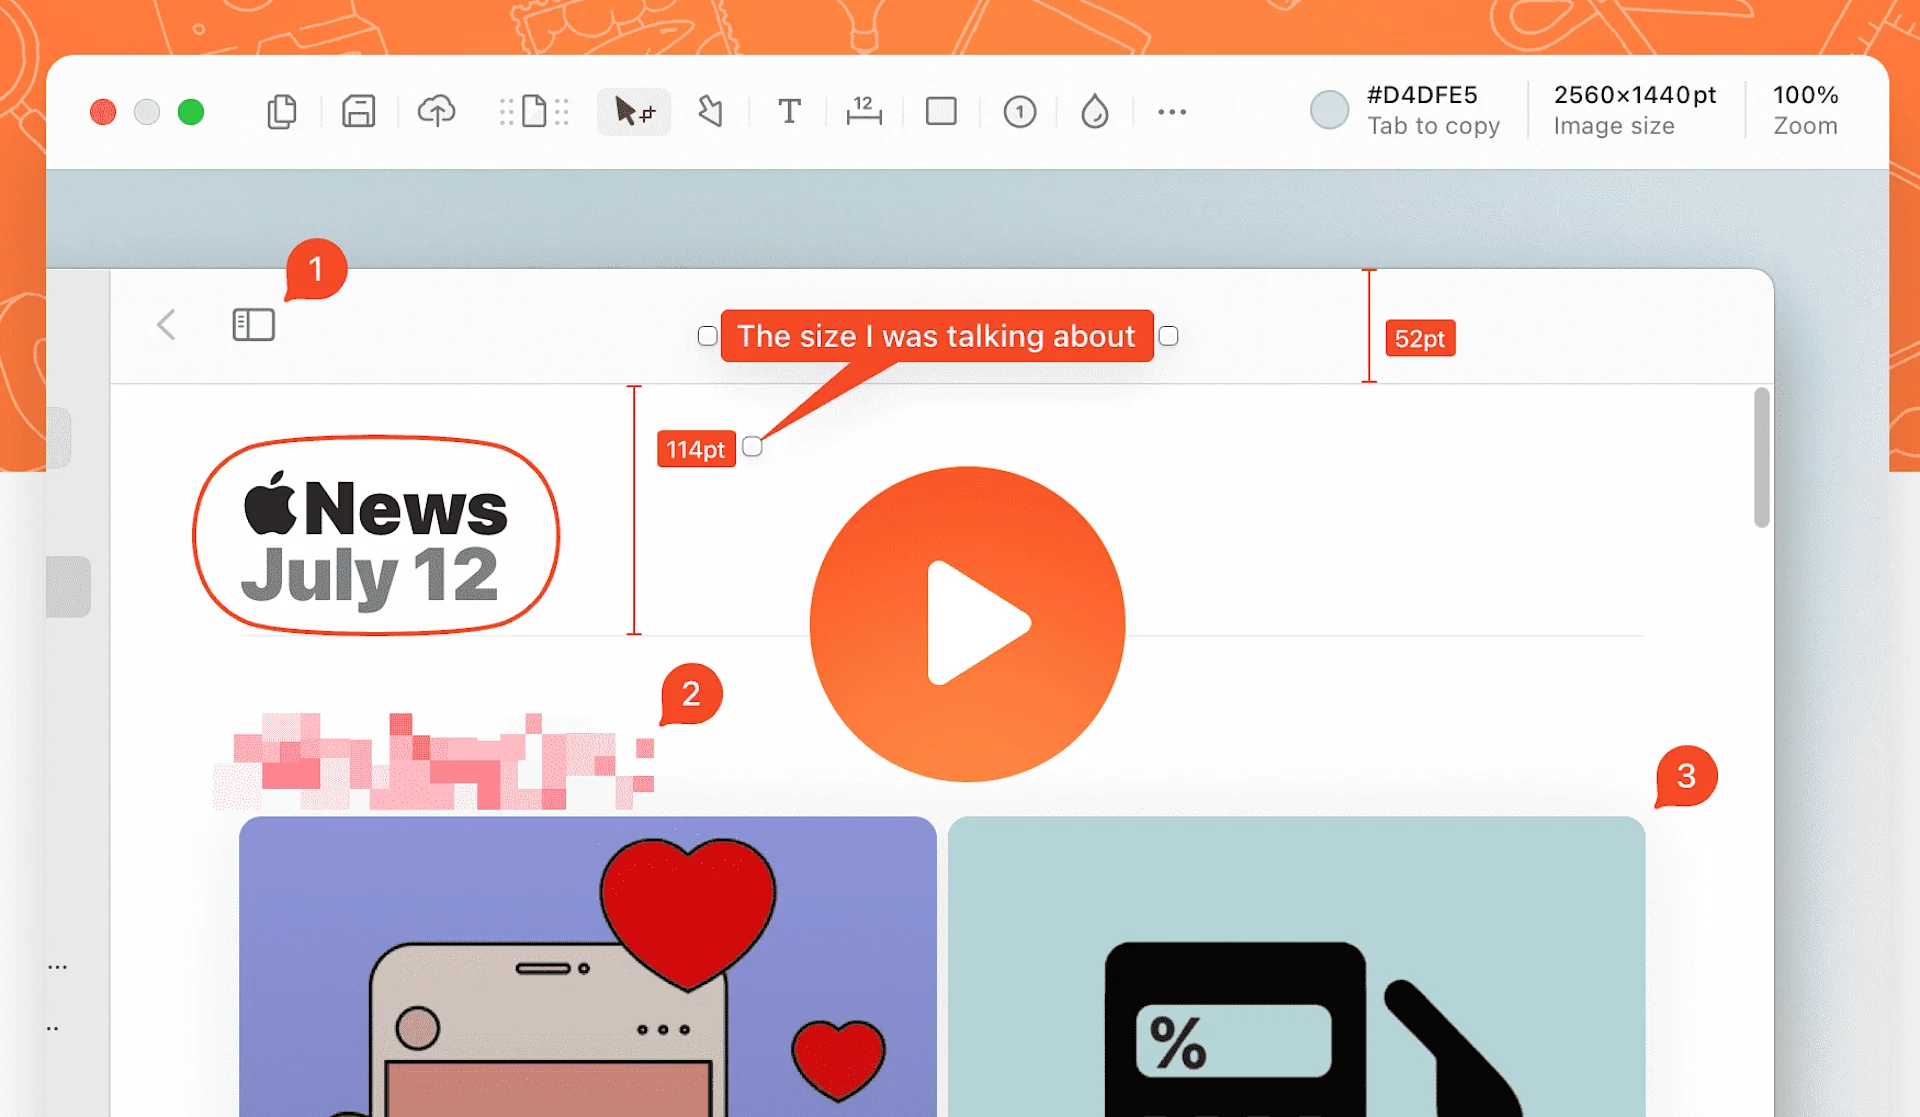Click the 114pt measurement label
Viewport: 1920px width, 1117px height.
pyautogui.click(x=696, y=449)
